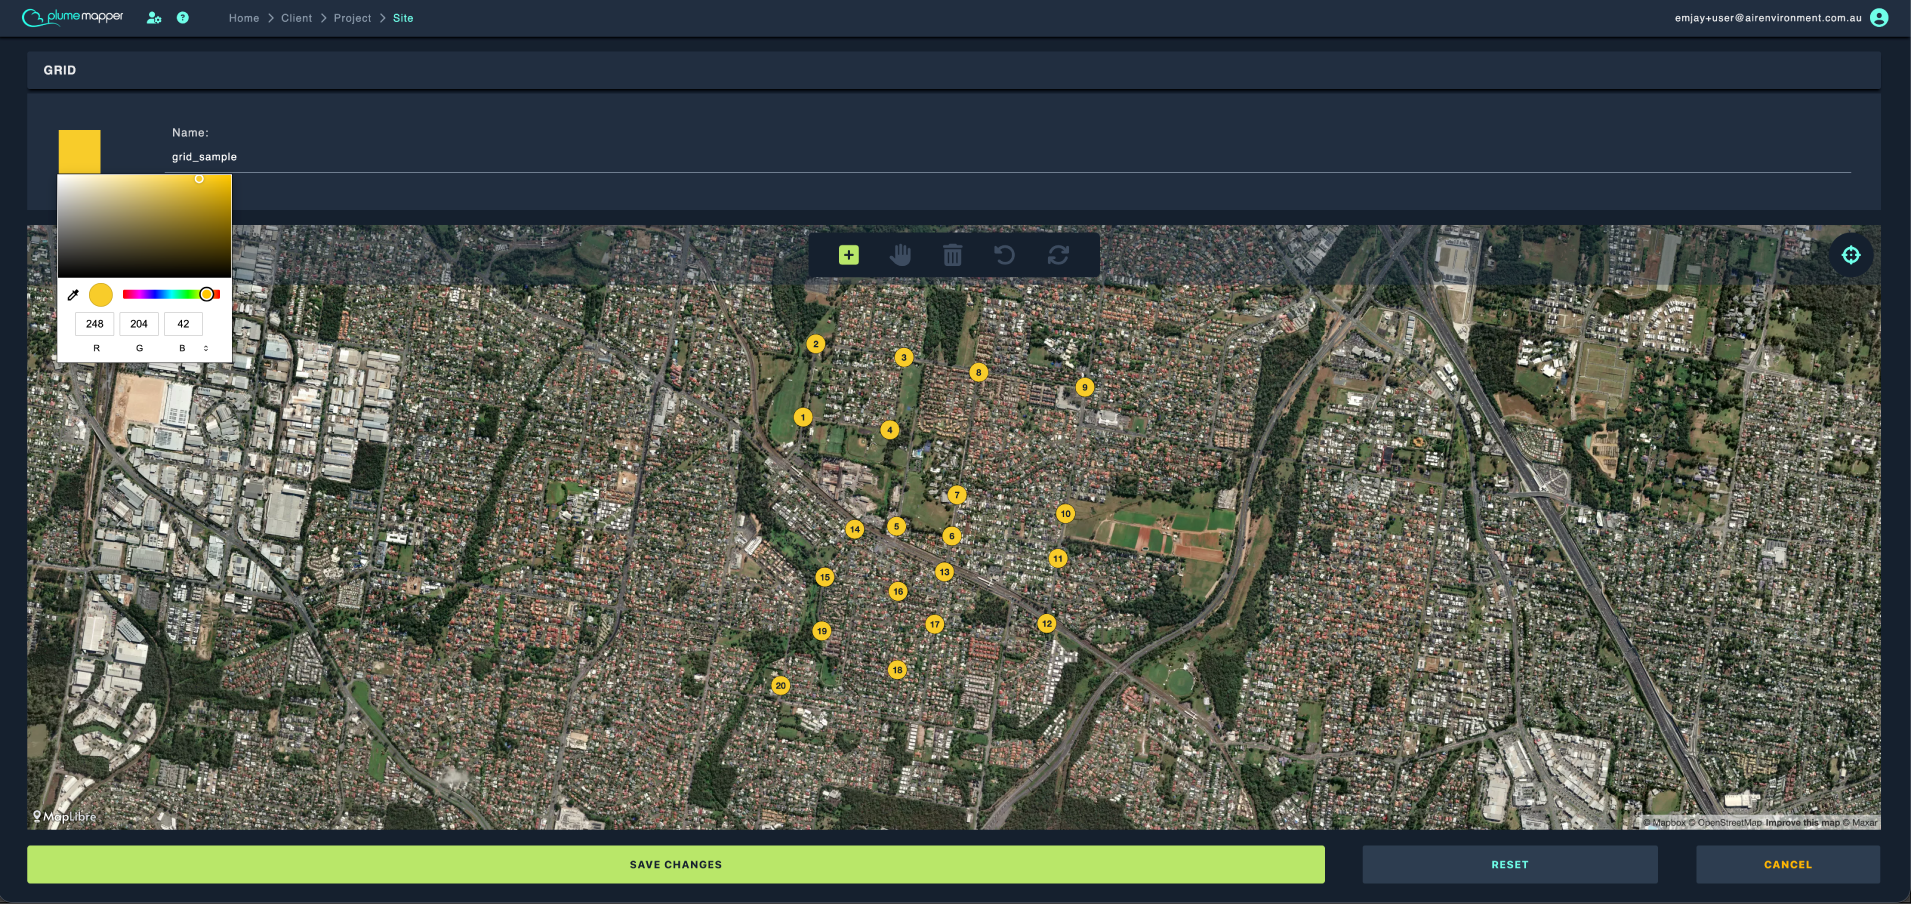
Task: Select map marker 9
Action: [1084, 387]
